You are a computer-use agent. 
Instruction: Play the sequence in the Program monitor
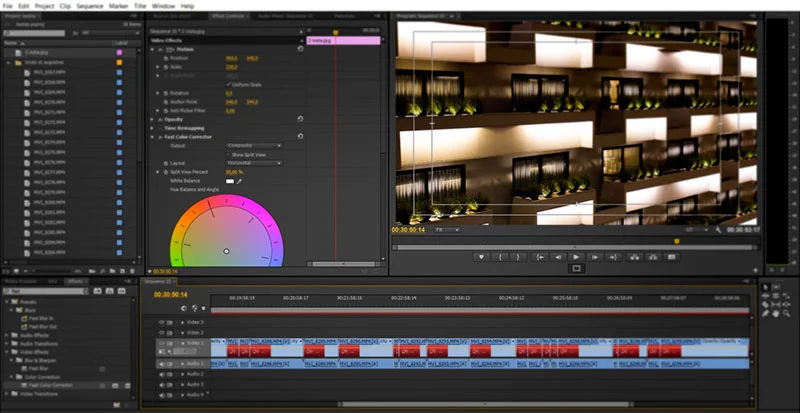577,257
